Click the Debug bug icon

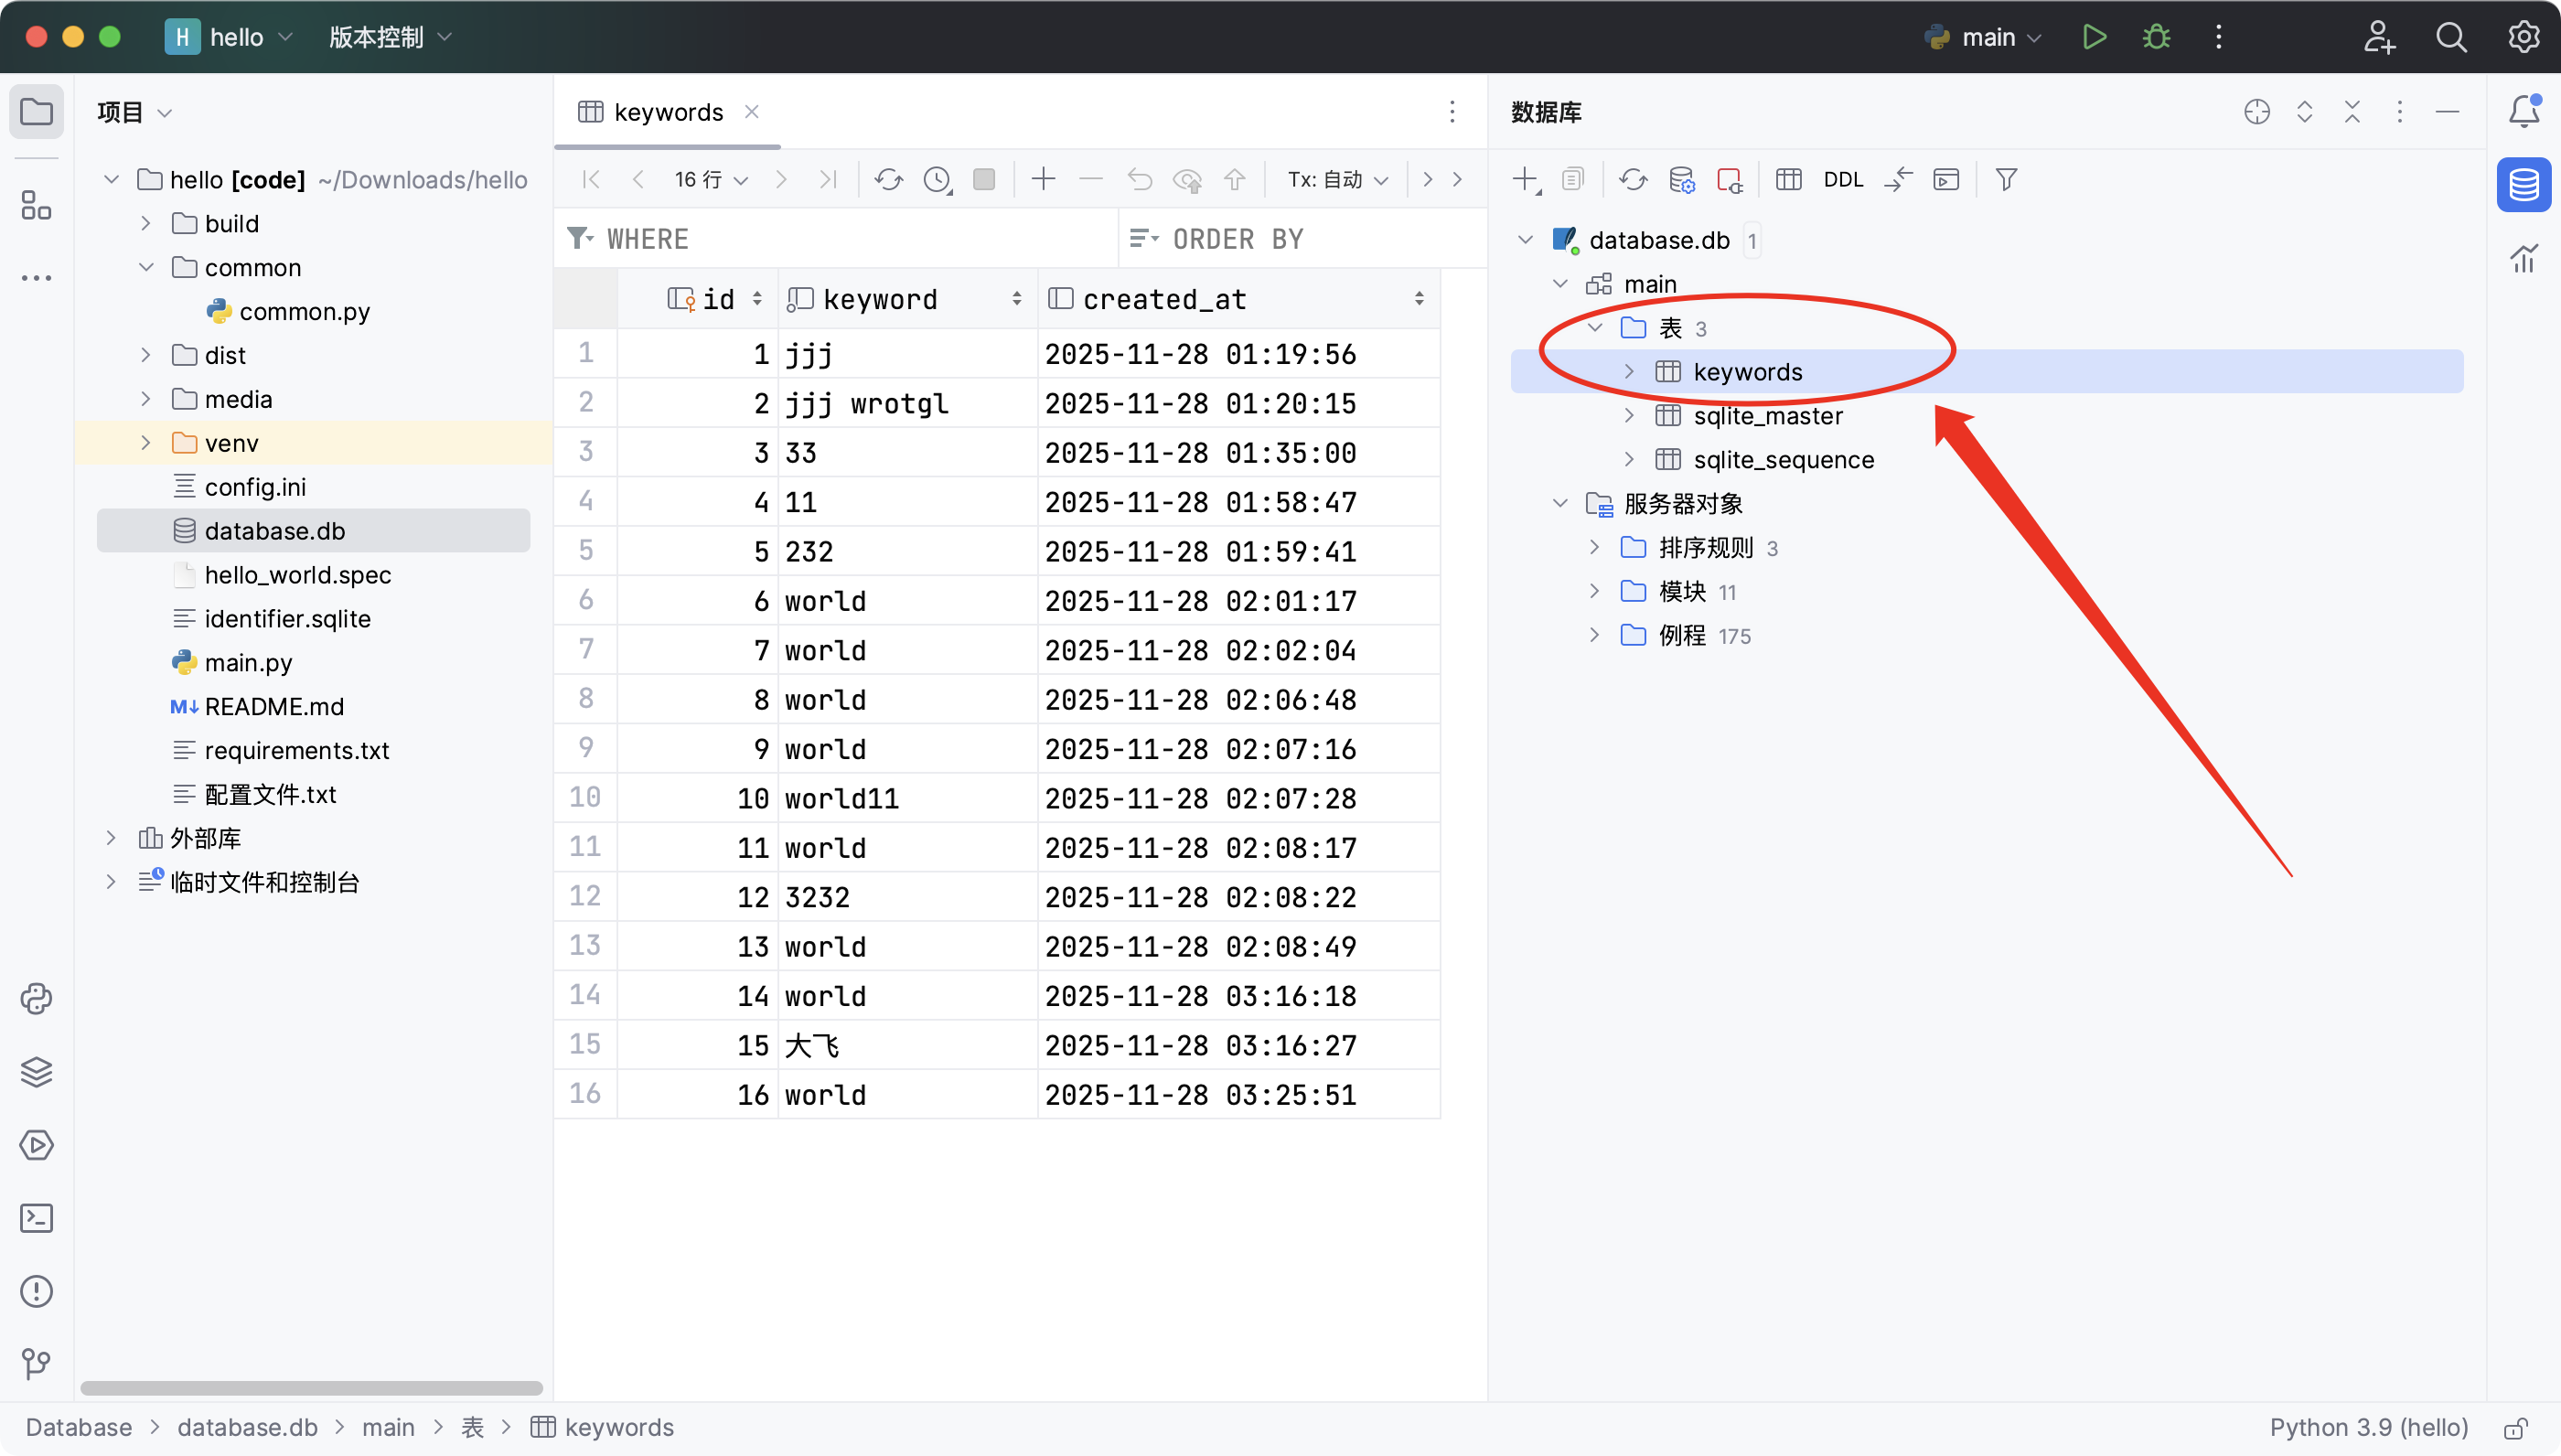(2156, 37)
